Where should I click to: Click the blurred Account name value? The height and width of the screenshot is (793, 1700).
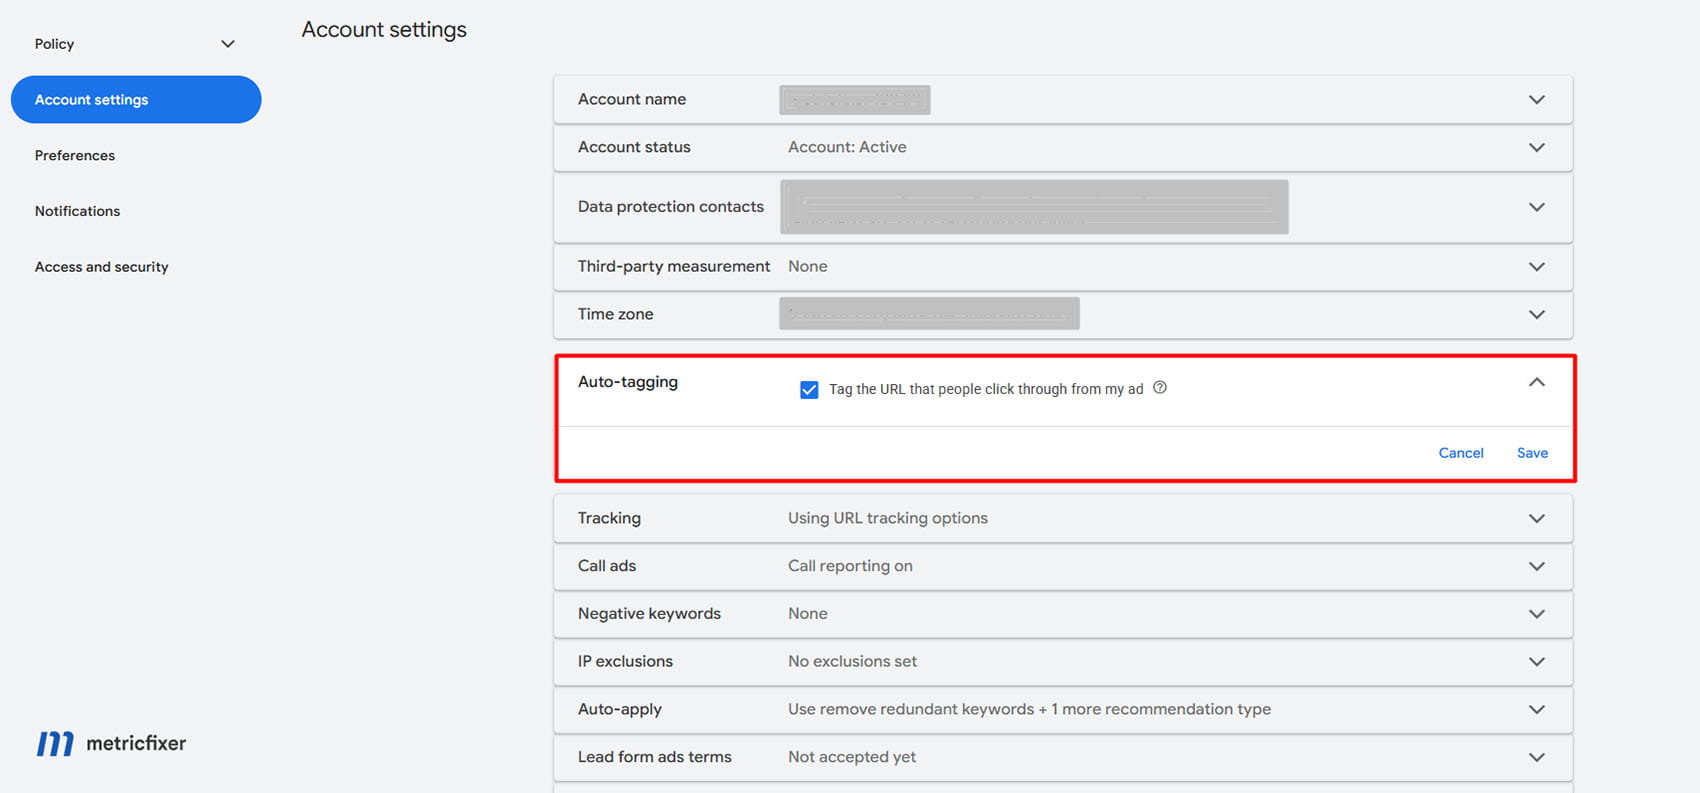[855, 100]
